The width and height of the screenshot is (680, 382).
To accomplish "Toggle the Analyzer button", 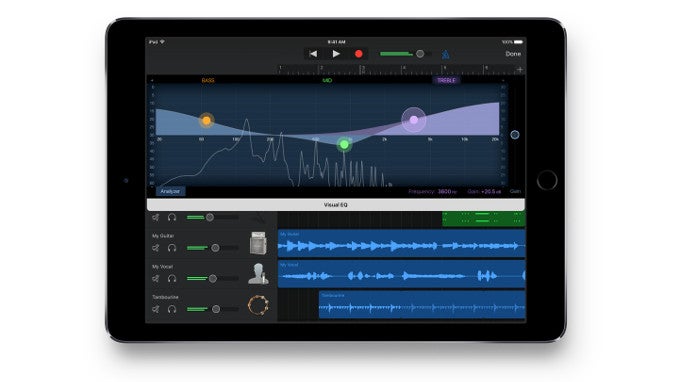I will click(x=170, y=191).
